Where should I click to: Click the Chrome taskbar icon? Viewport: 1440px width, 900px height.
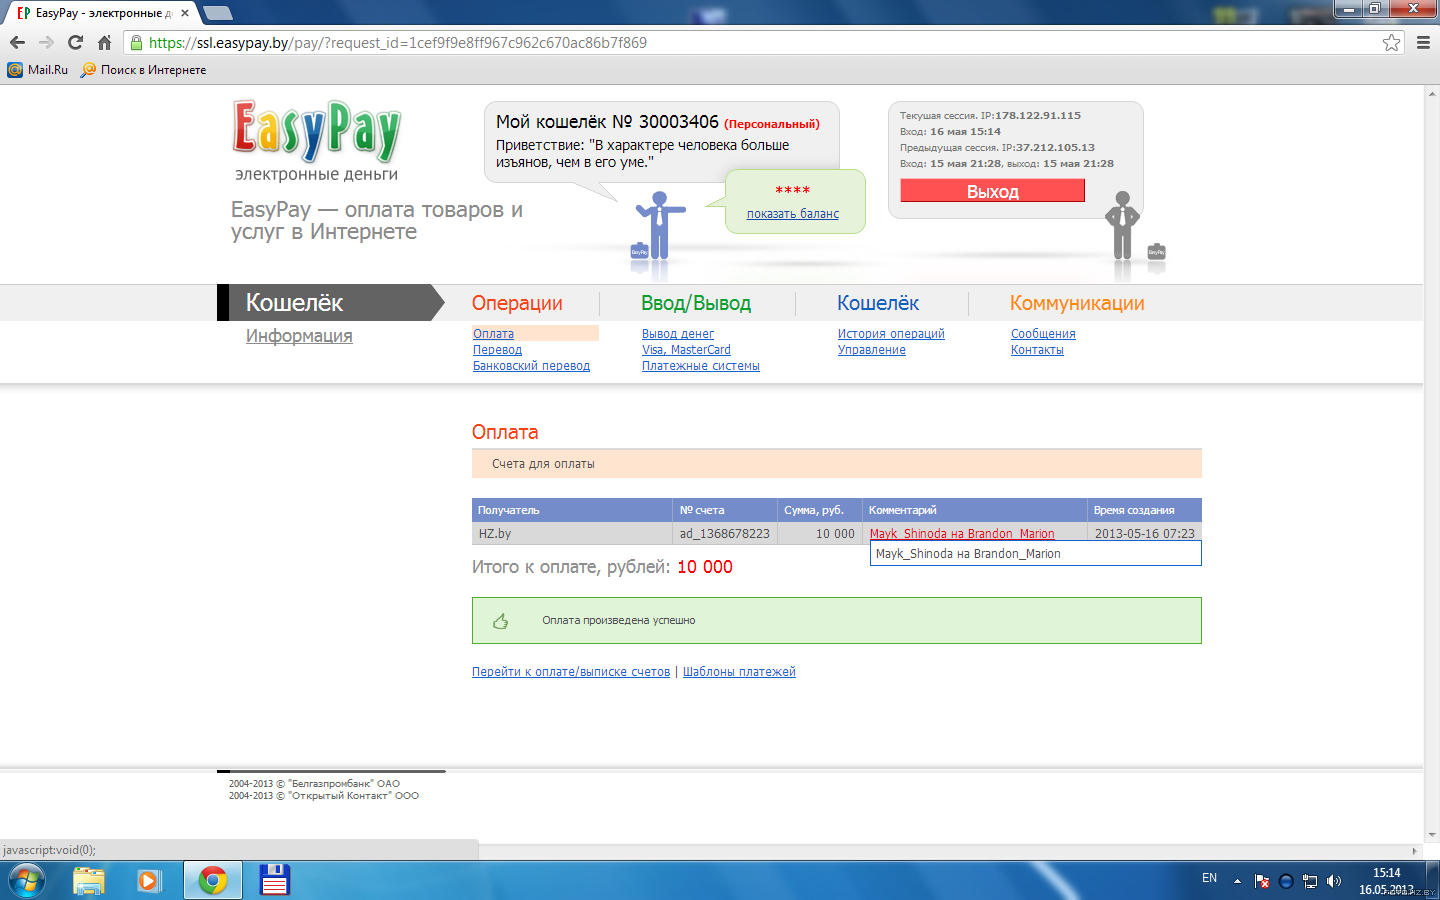coord(212,880)
